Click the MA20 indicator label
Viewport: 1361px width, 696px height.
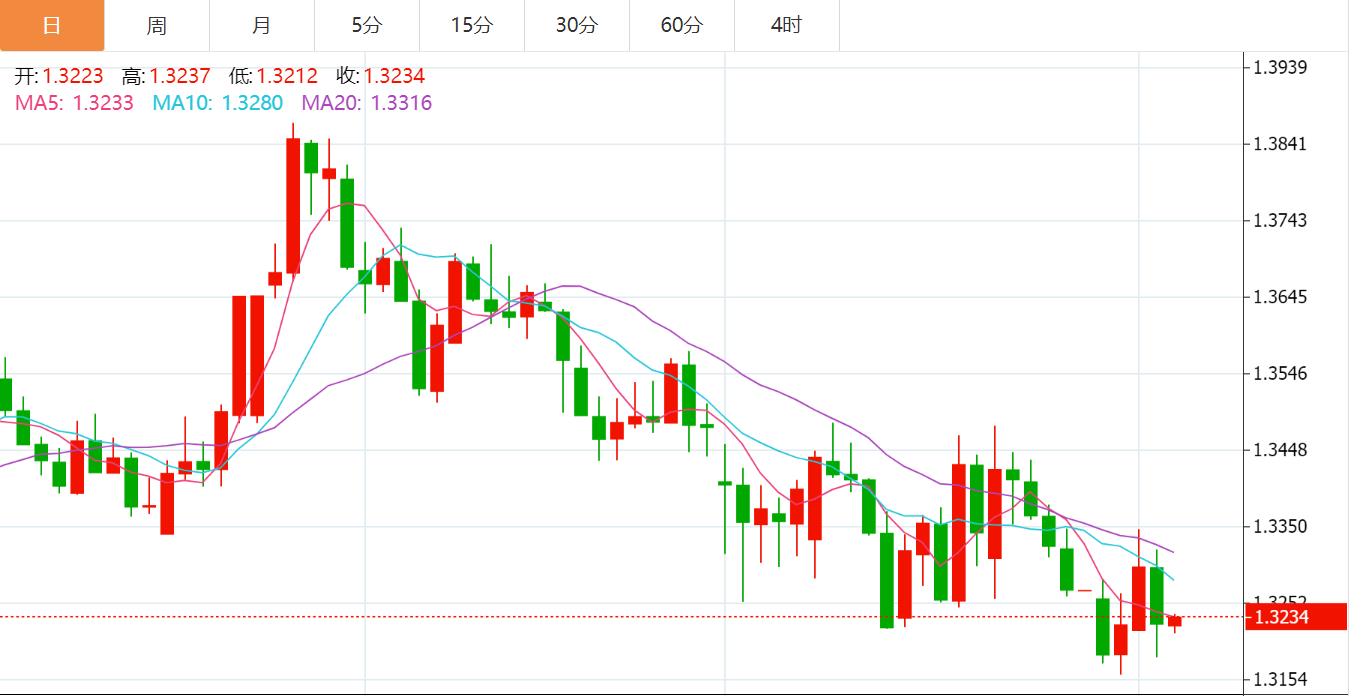(367, 103)
